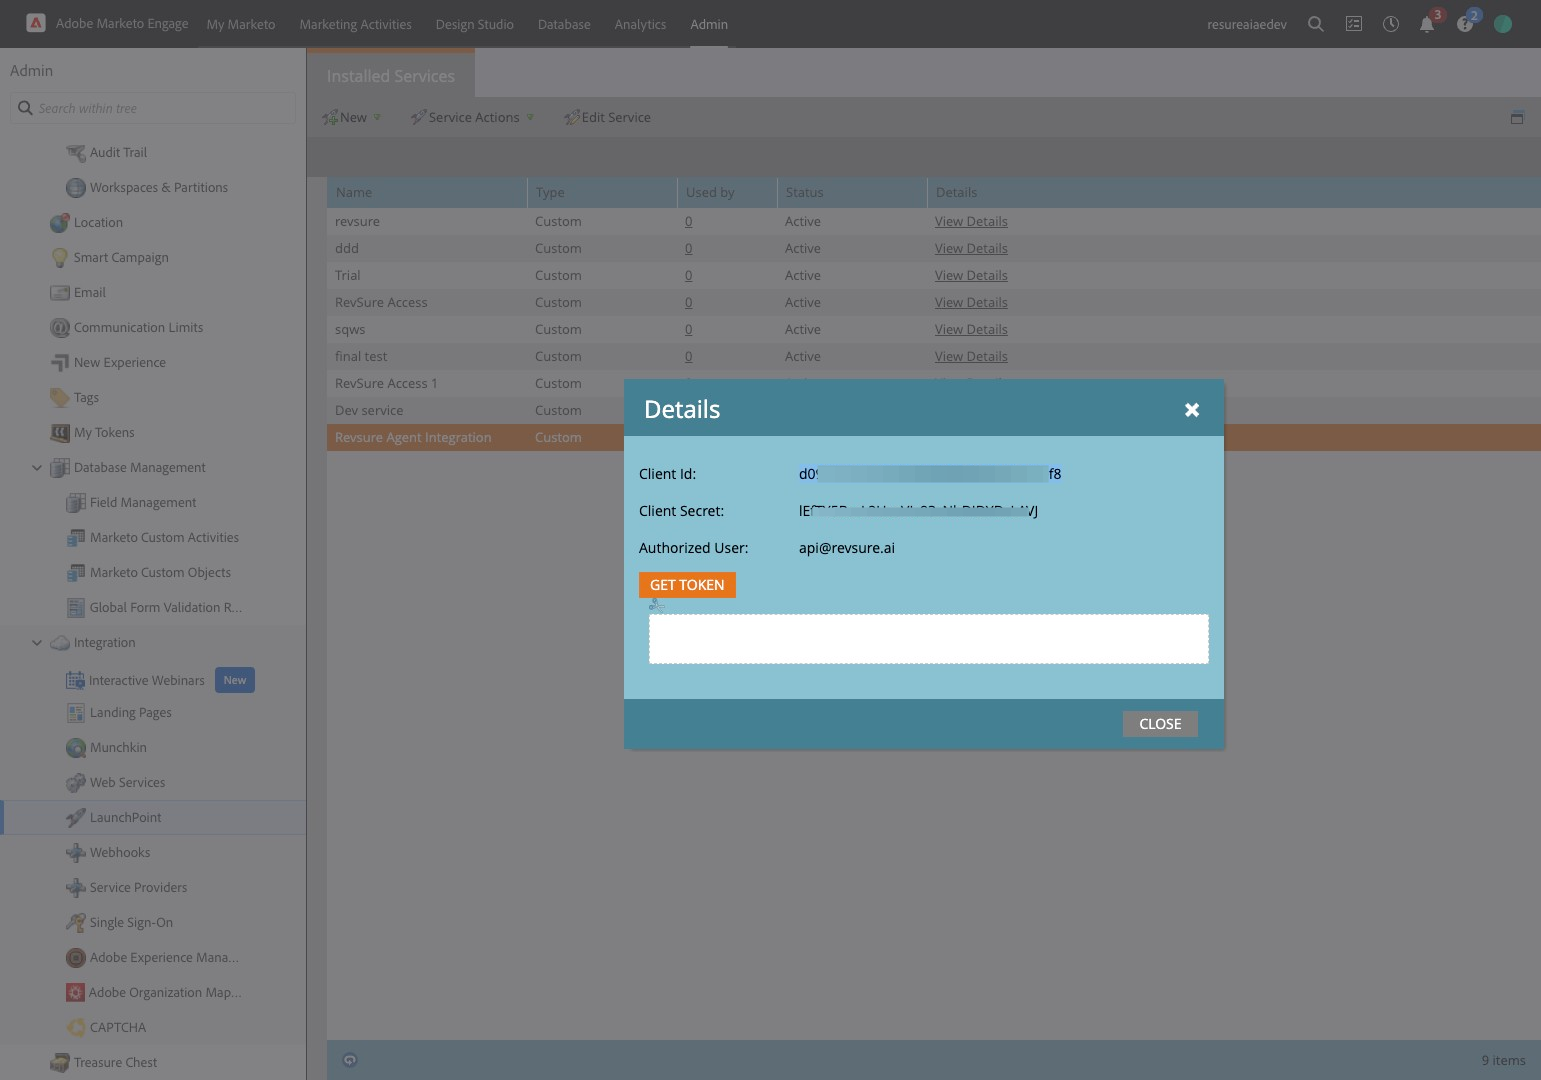This screenshot has width=1541, height=1080.
Task: Click the Adobe logo icon
Action: (35, 23)
